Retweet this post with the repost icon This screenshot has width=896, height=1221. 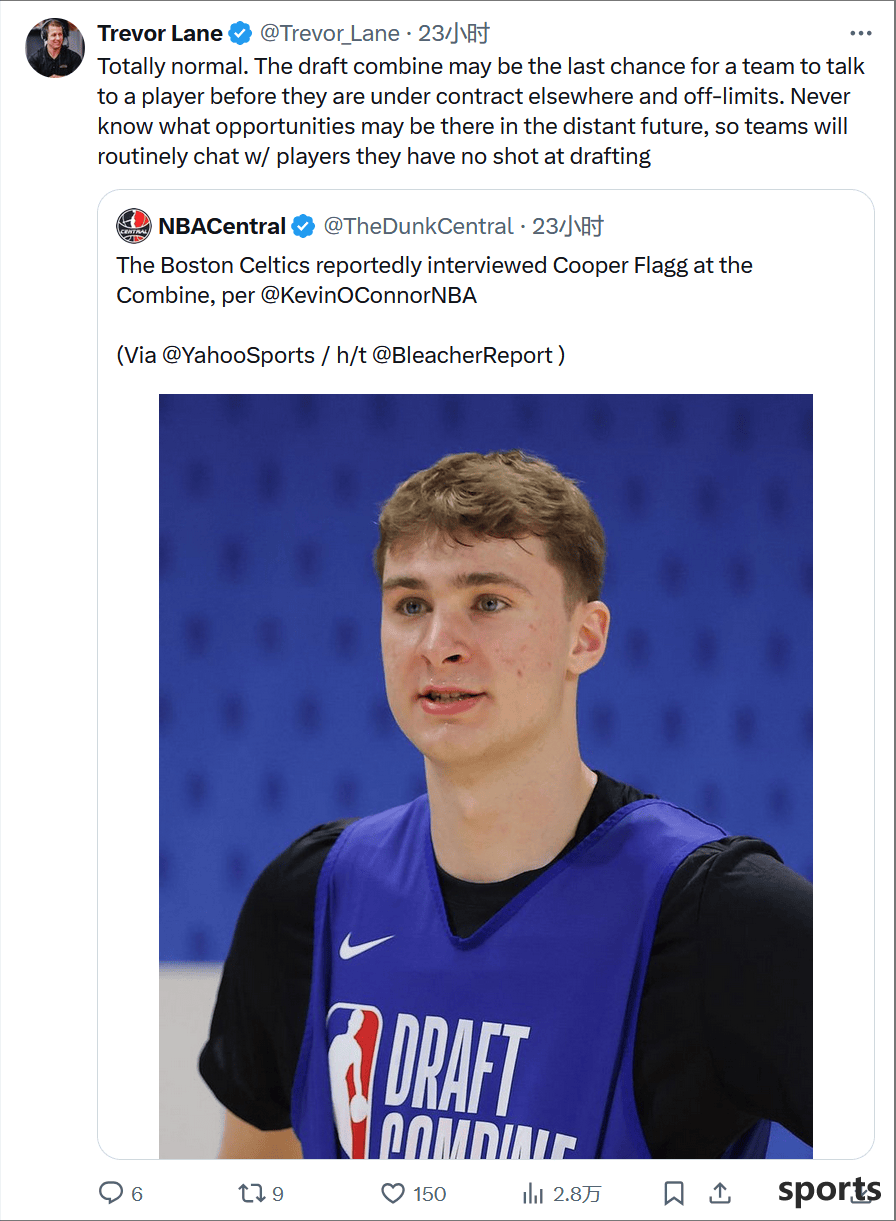tap(250, 1193)
